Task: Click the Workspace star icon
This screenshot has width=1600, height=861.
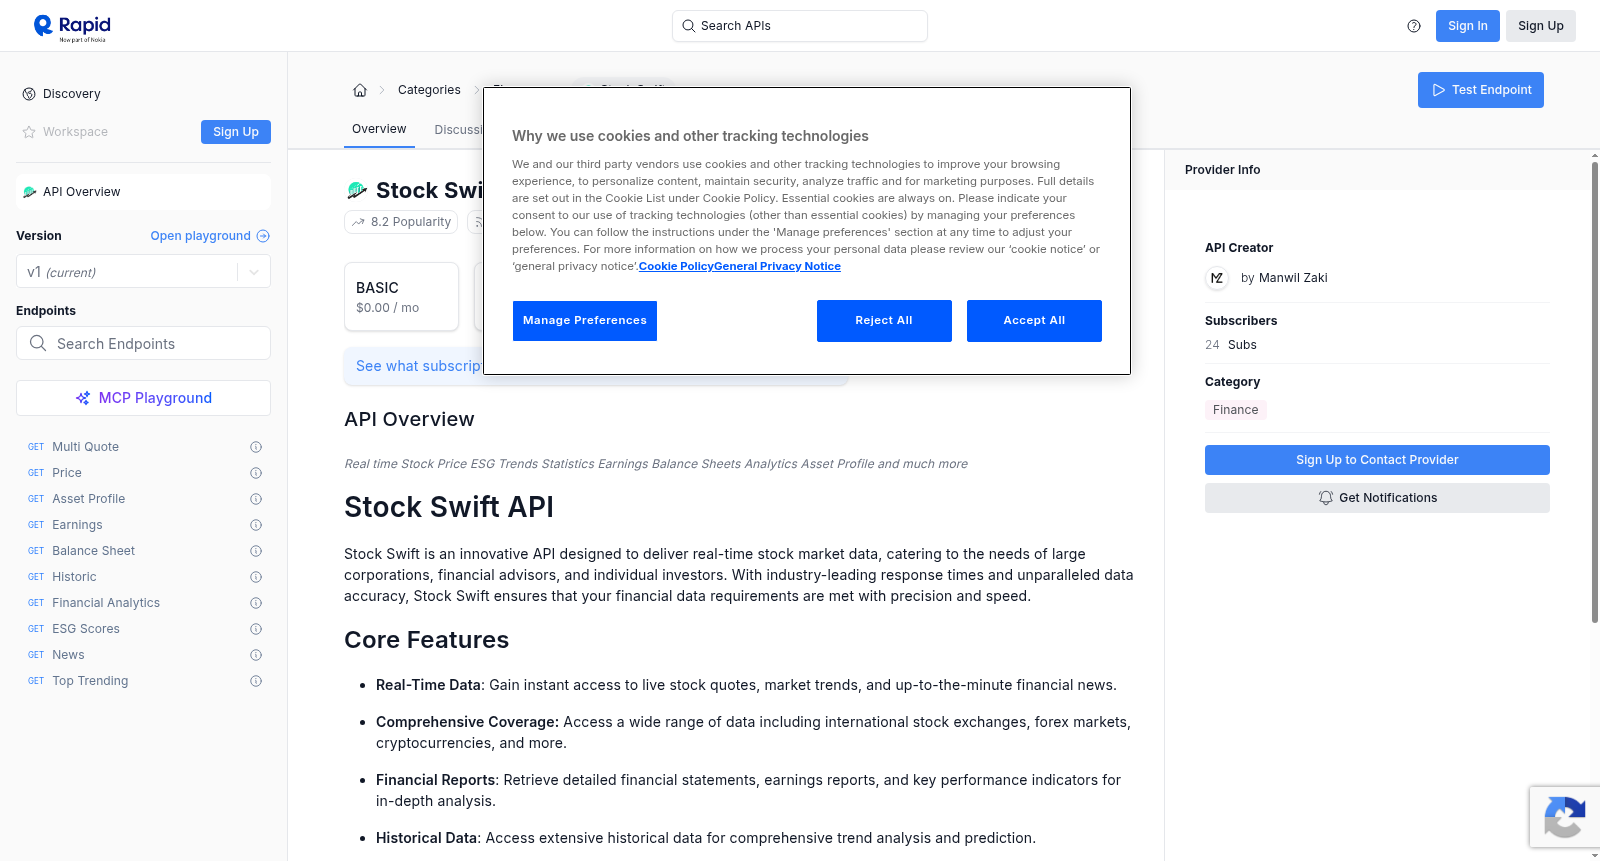Action: tap(29, 132)
